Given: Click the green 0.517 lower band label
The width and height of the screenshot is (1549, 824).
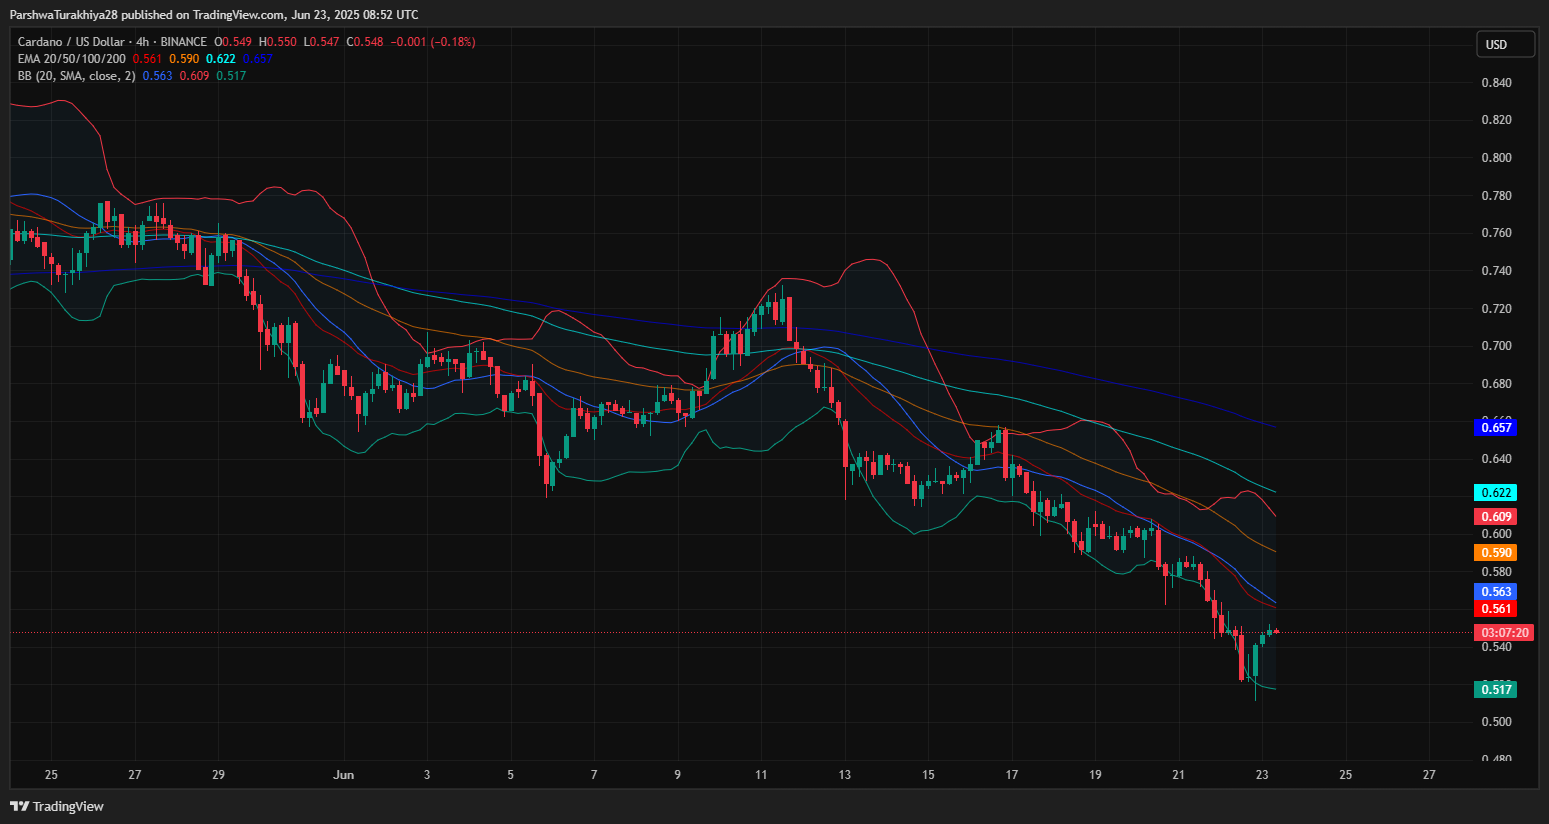Looking at the screenshot, I should [1495, 689].
